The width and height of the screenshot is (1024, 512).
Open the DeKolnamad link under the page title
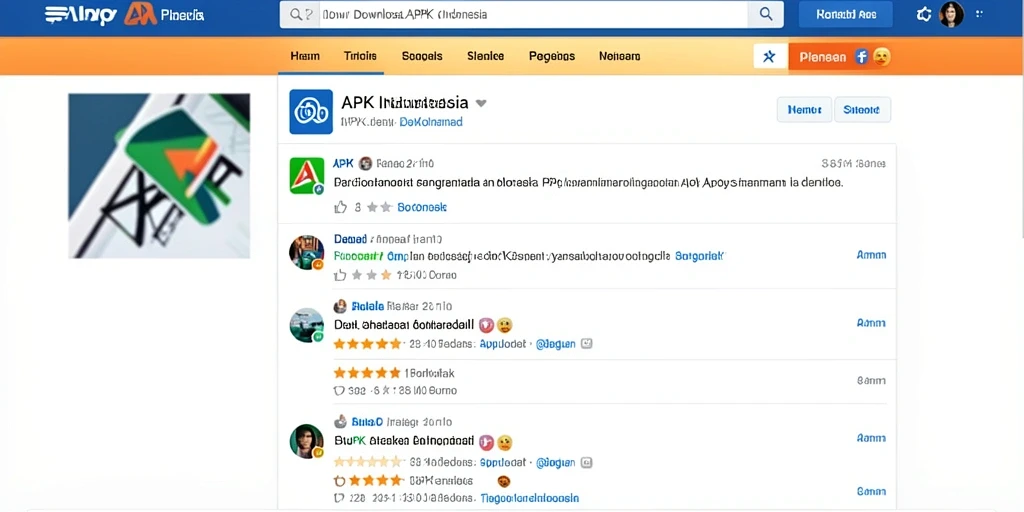[431, 121]
